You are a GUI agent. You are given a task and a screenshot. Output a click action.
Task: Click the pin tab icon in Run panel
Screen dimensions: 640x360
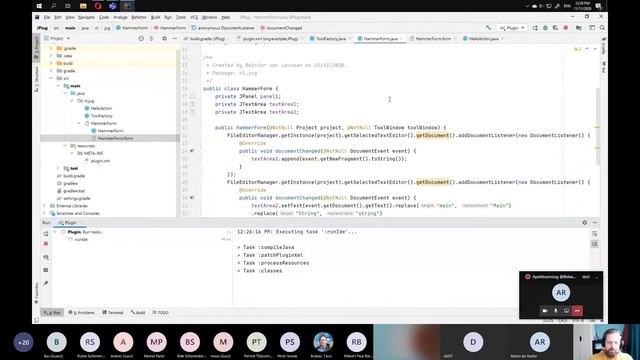[x=46, y=283]
